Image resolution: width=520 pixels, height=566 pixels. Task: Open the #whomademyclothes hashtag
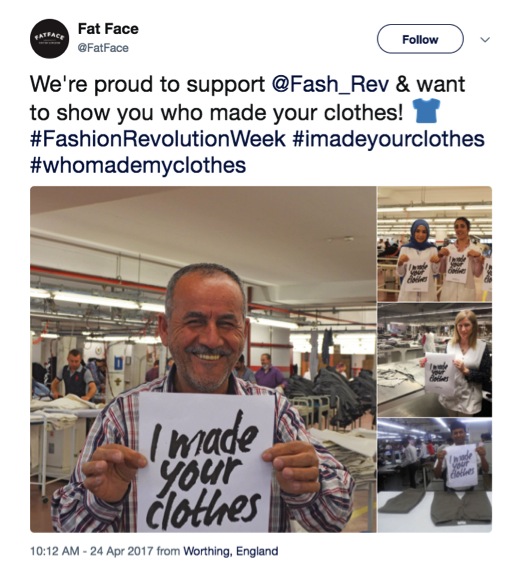138,165
